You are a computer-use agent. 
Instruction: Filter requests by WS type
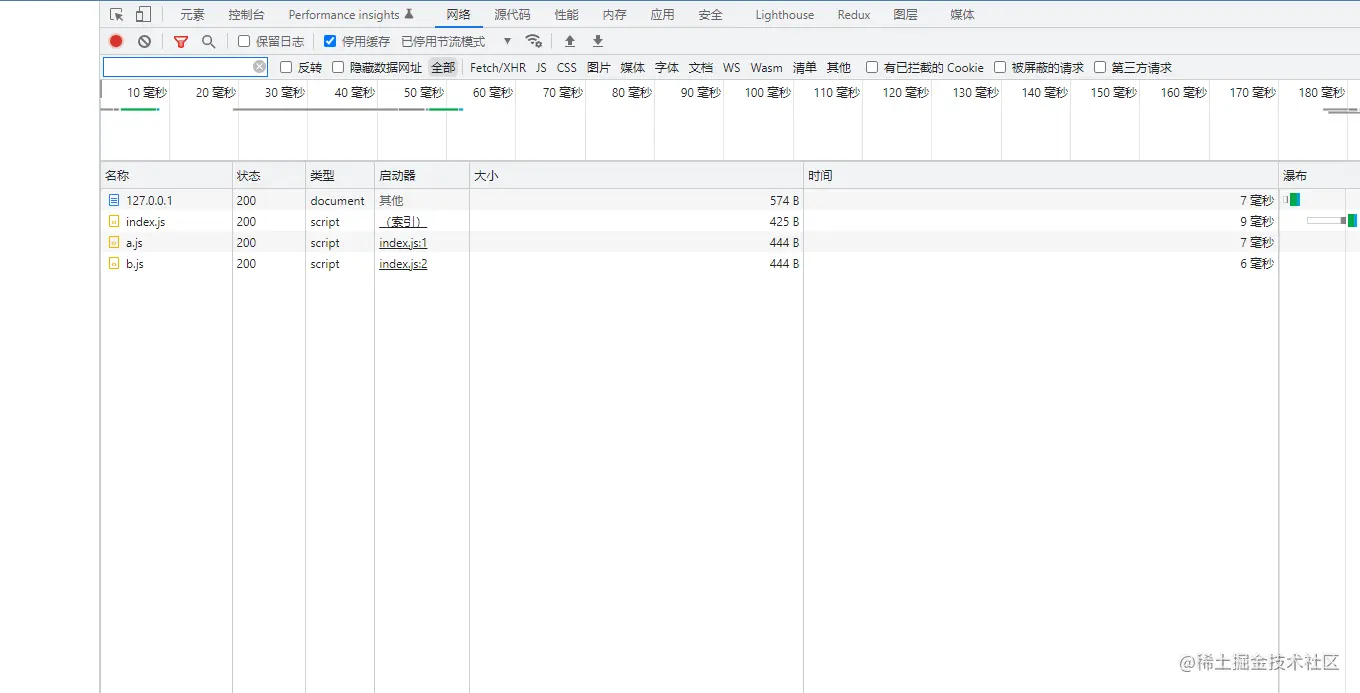click(x=732, y=67)
